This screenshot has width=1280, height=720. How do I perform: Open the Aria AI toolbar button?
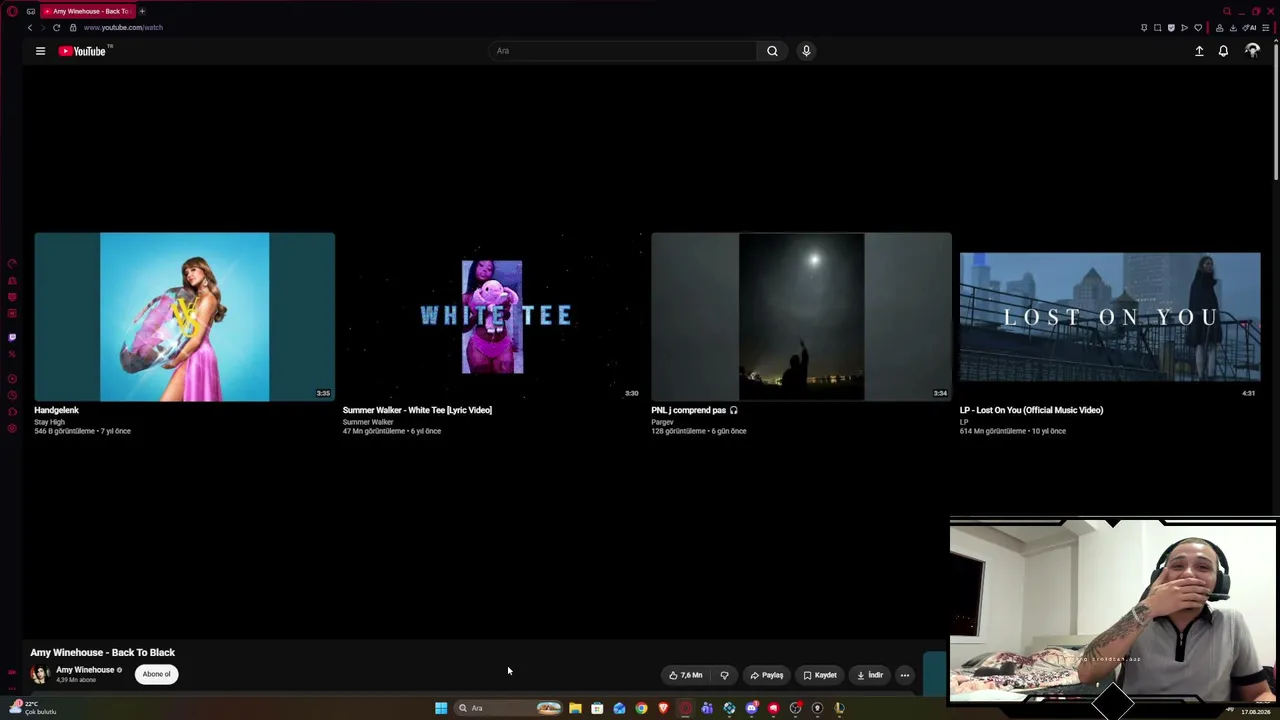click(x=1250, y=28)
